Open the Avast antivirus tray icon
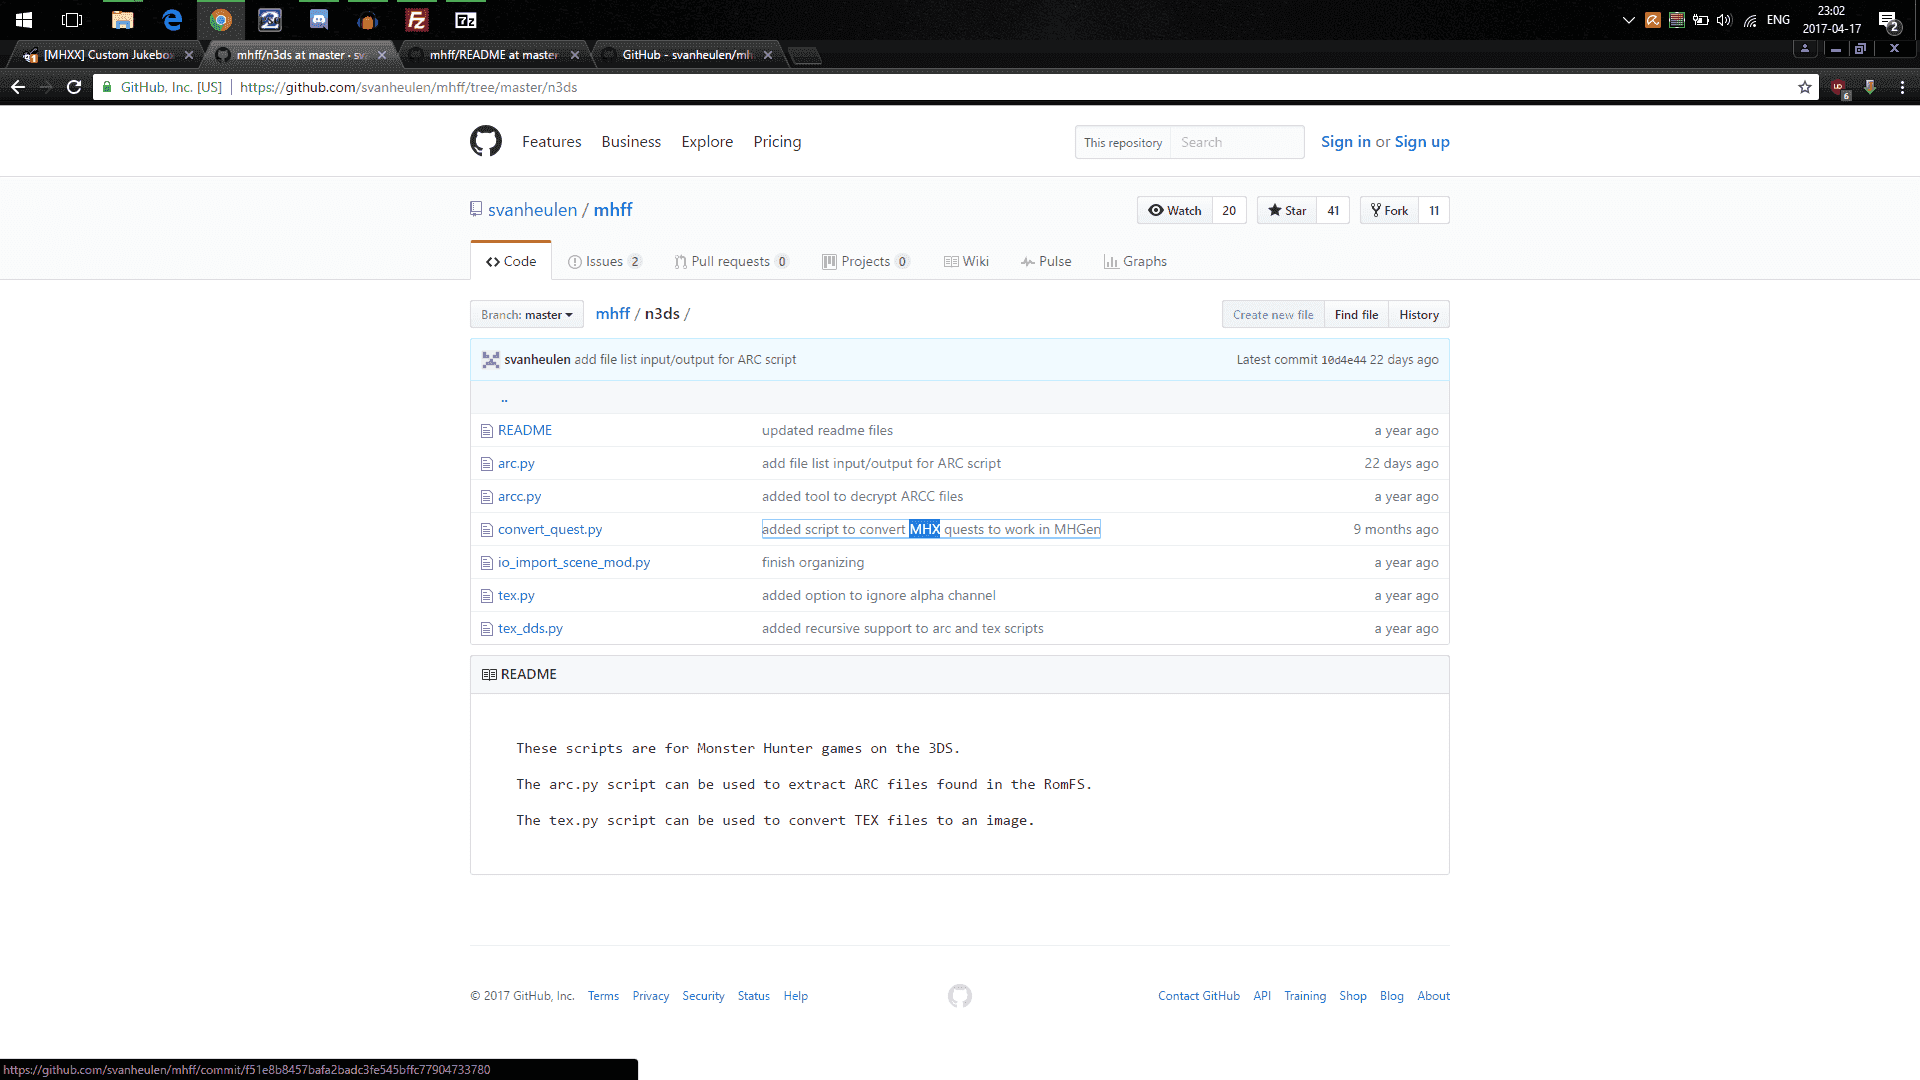 1653,20
